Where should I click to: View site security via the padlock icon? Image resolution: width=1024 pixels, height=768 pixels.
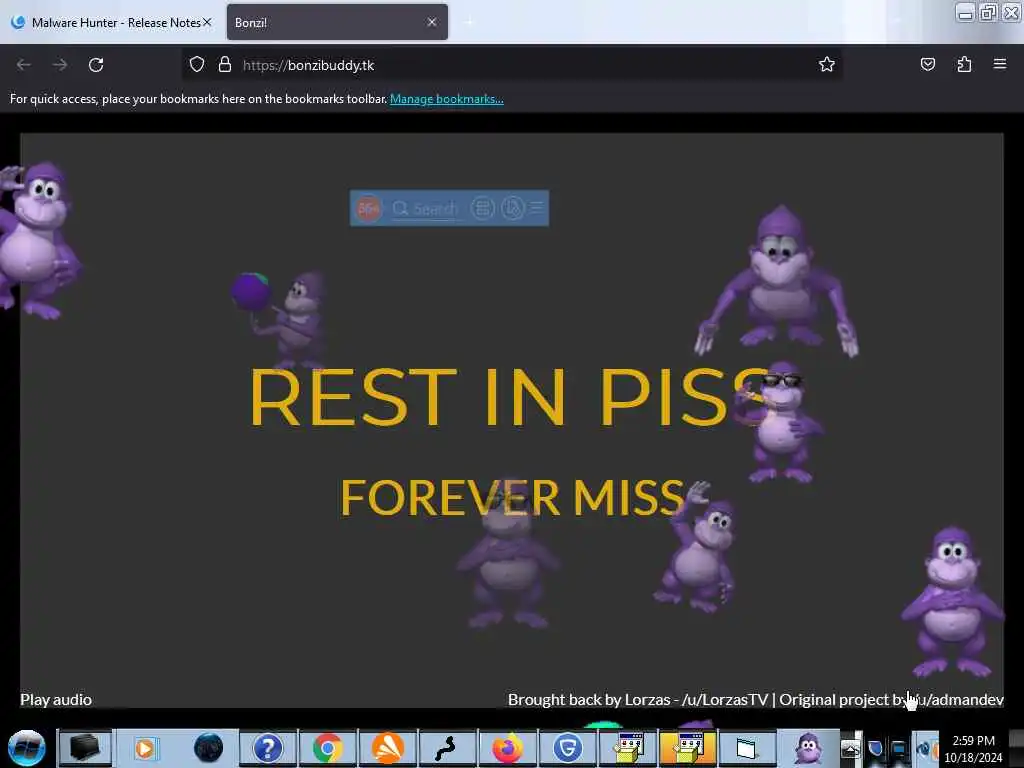225,65
